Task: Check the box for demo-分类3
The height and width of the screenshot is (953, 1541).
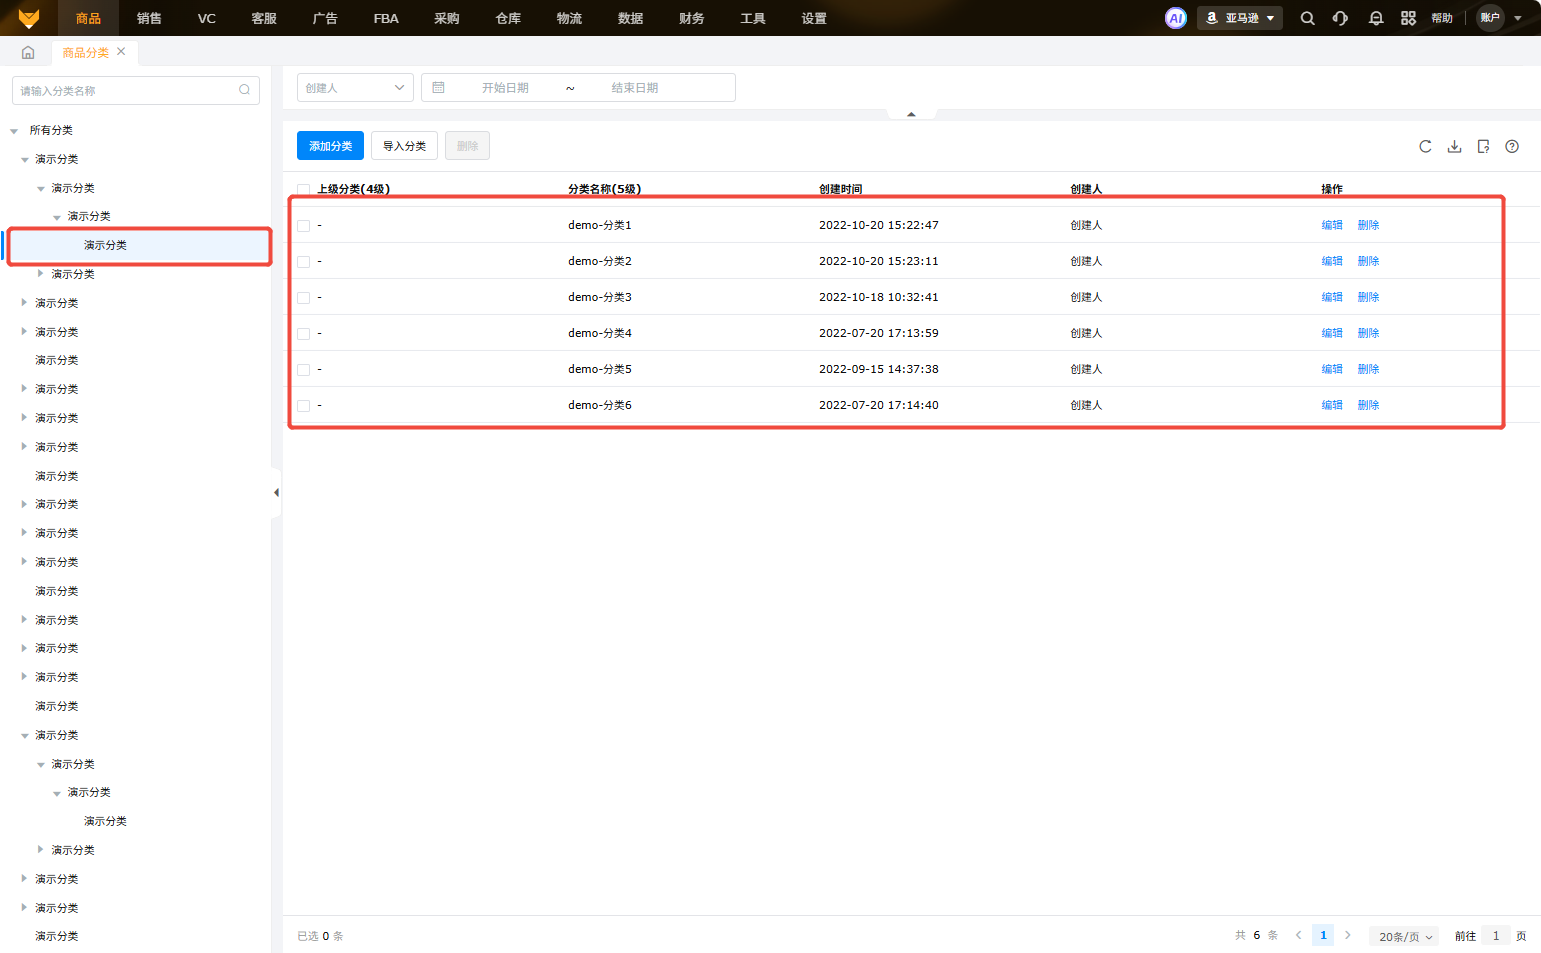Action: click(303, 298)
